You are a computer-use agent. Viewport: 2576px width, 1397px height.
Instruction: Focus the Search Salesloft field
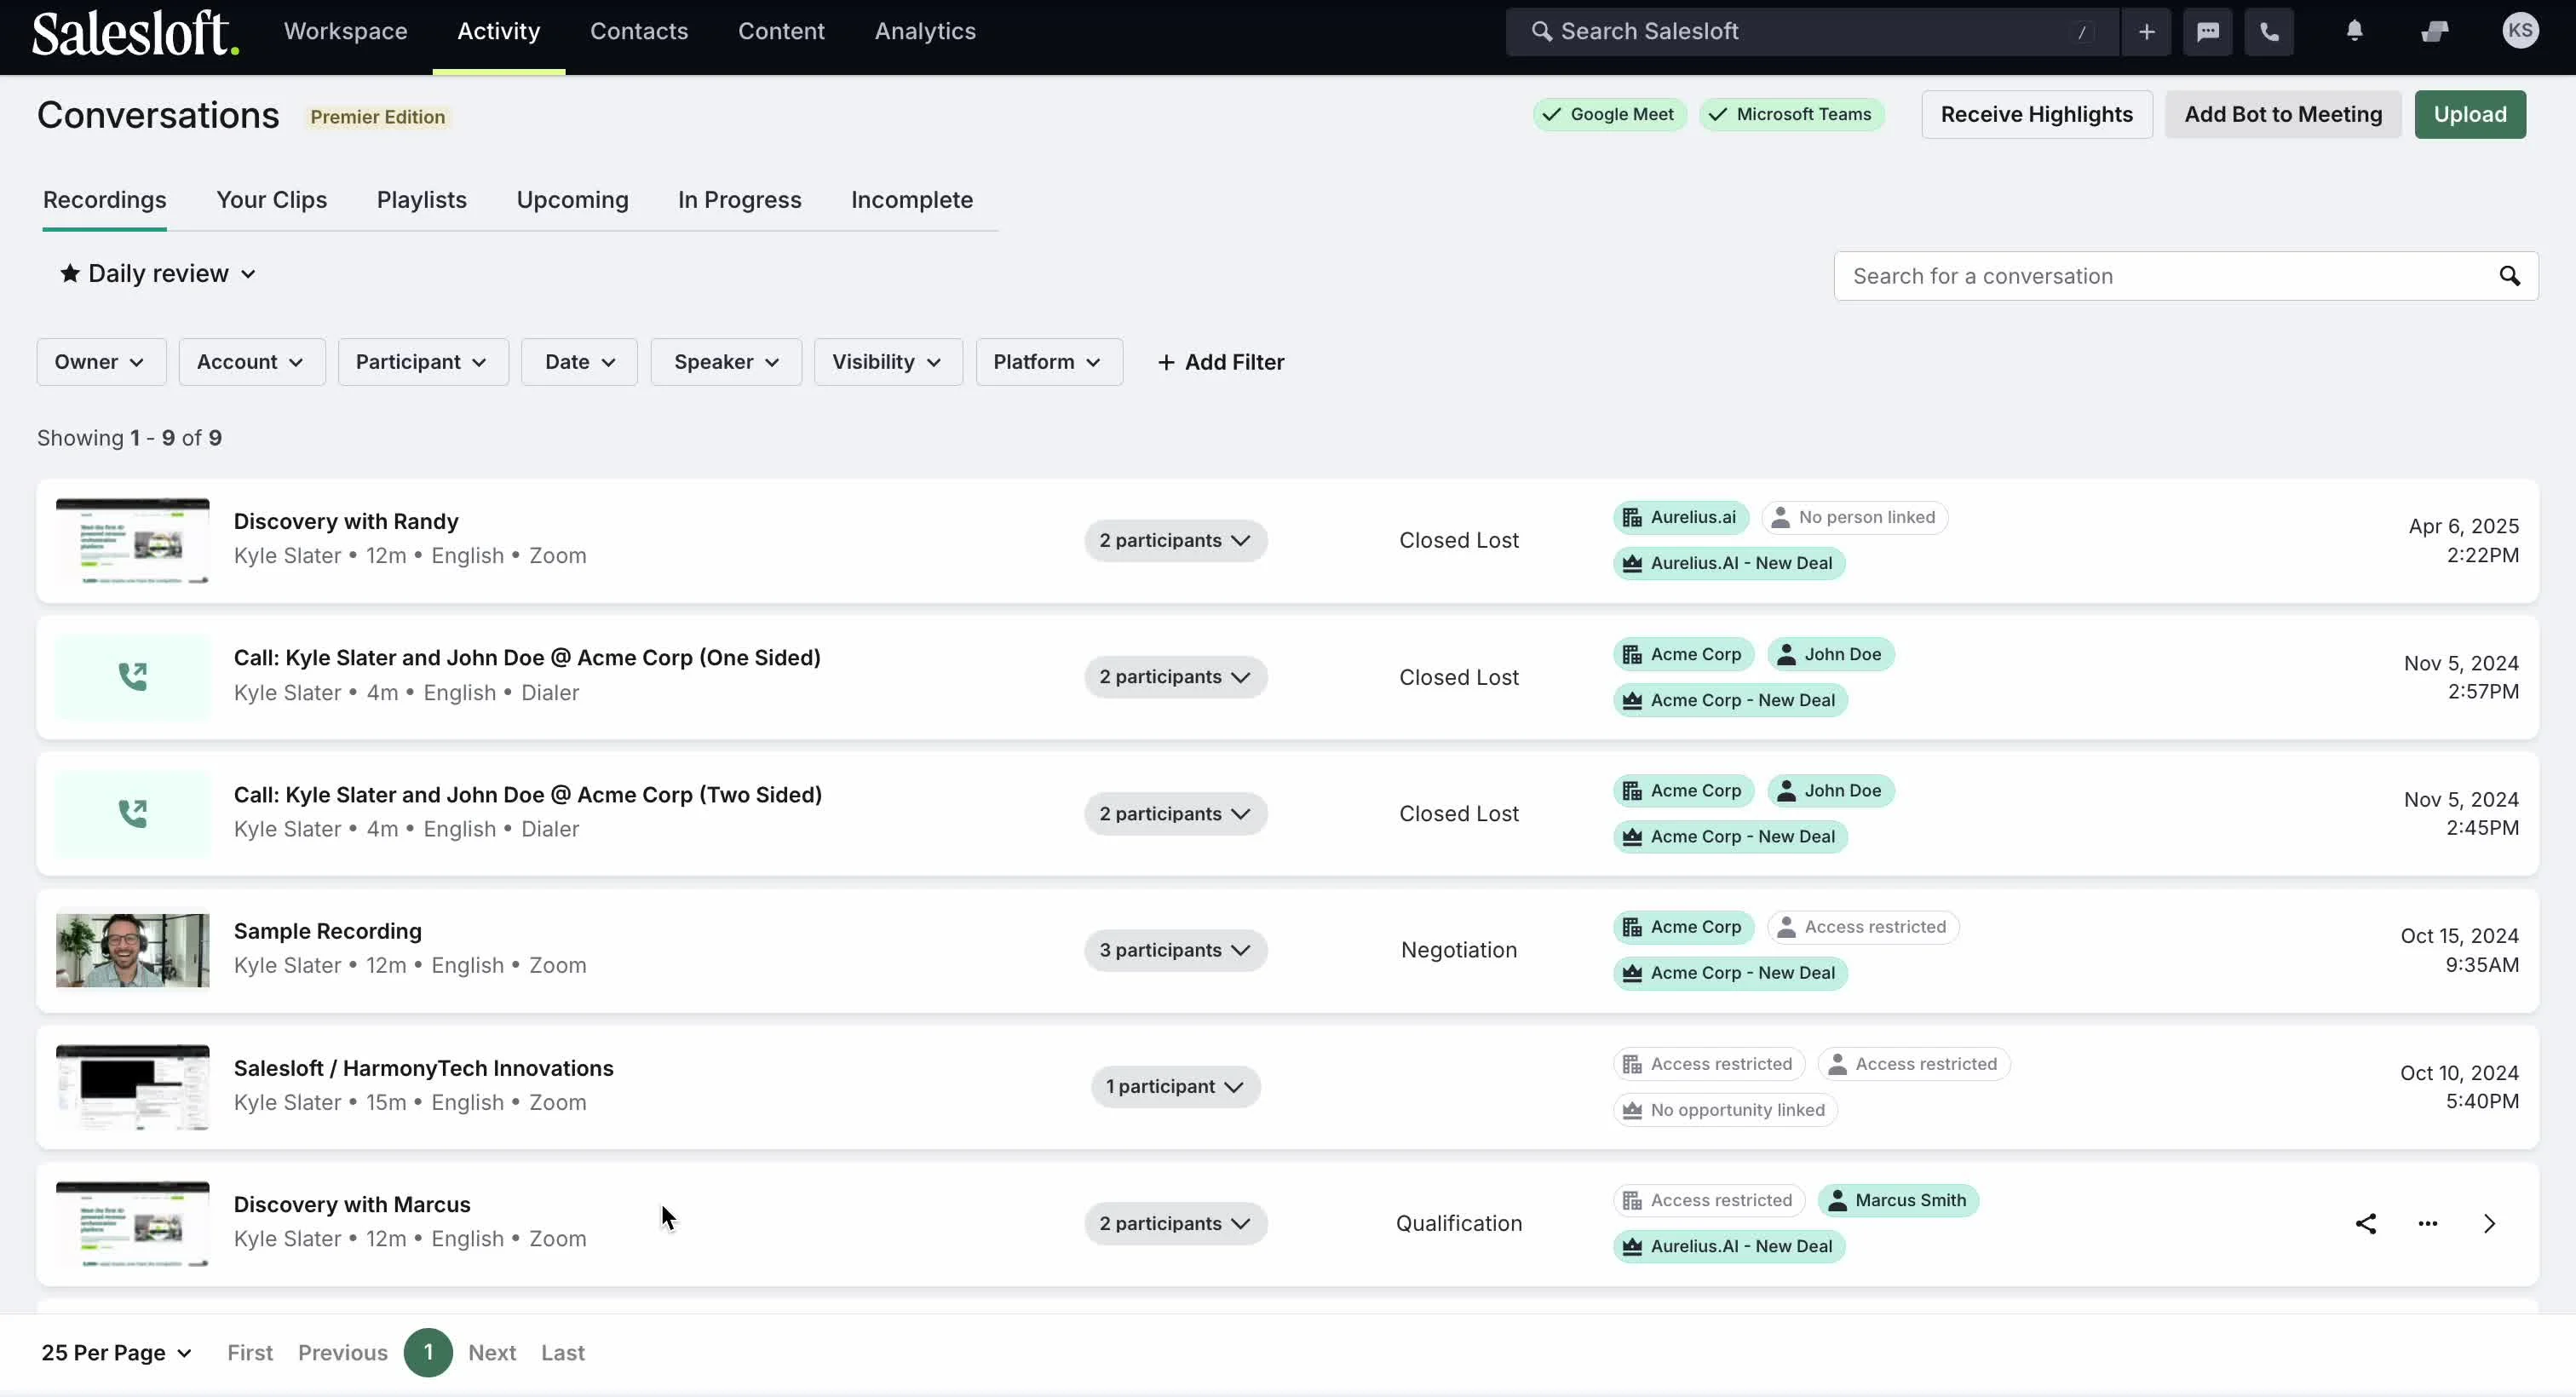[1811, 32]
